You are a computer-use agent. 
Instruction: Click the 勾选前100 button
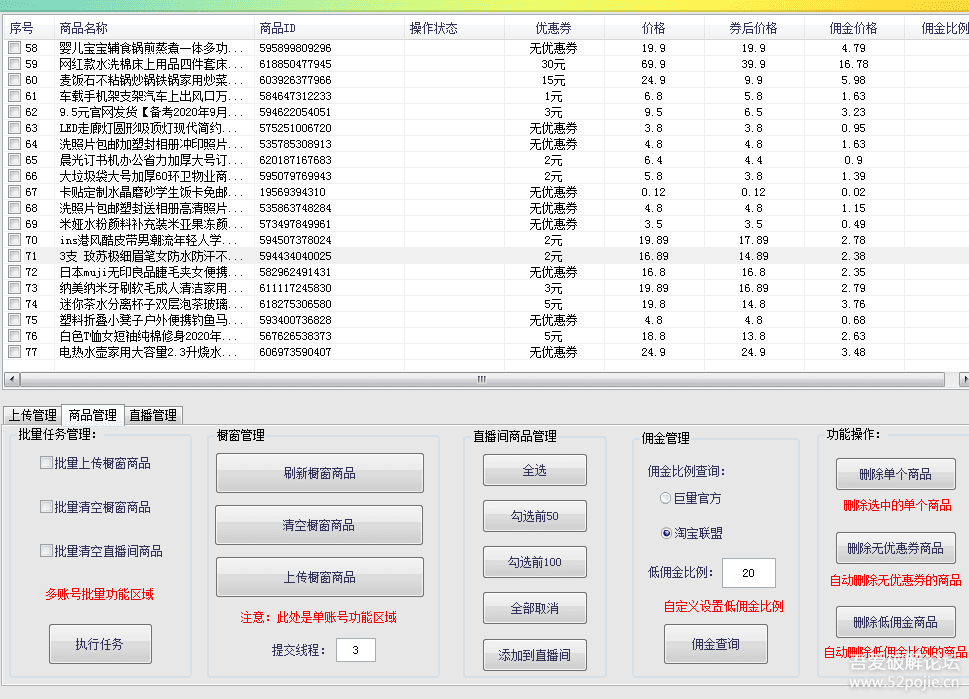tap(535, 562)
